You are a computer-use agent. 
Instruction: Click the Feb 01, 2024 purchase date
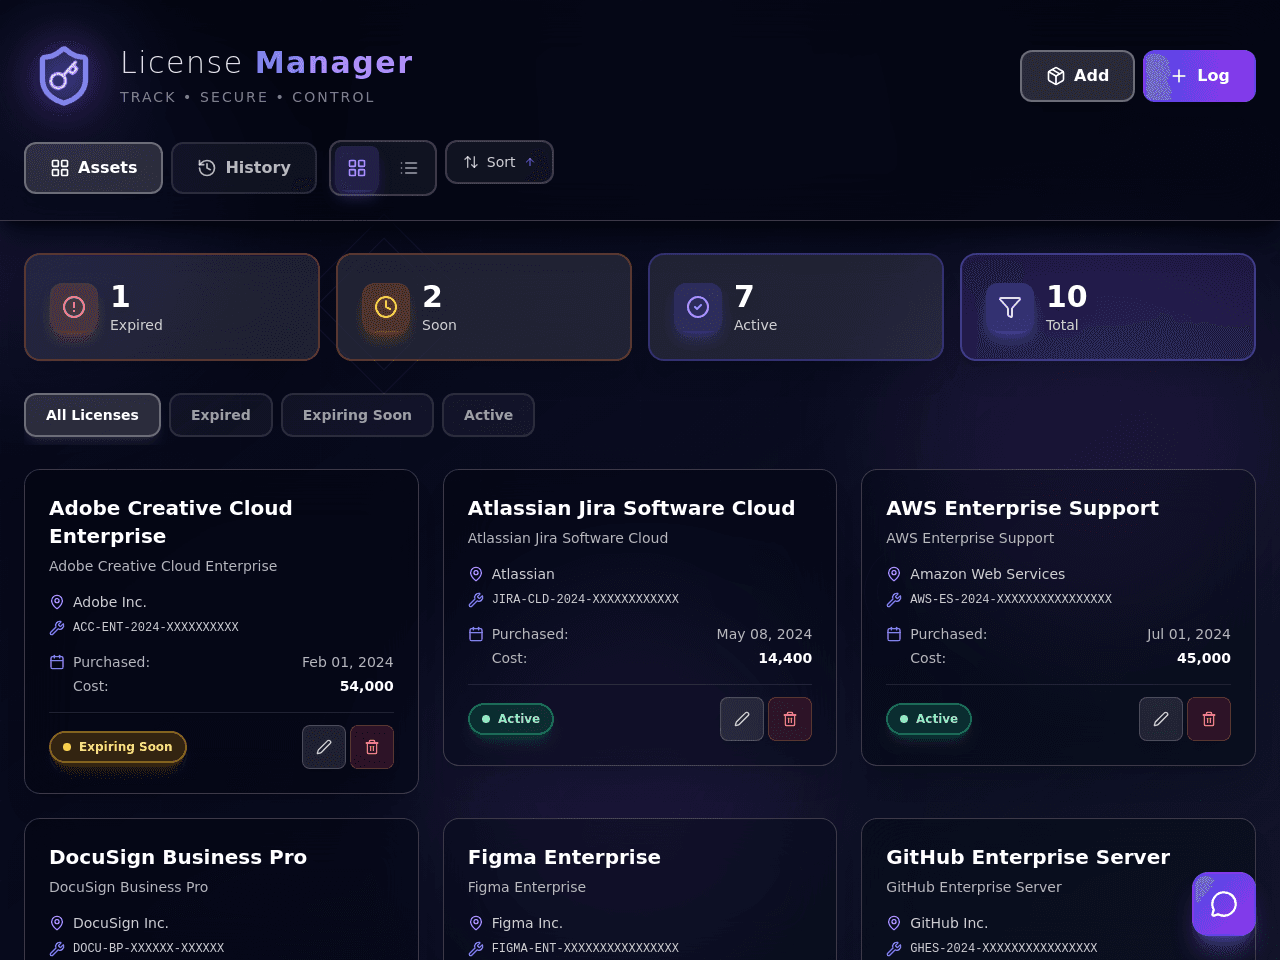(x=347, y=662)
